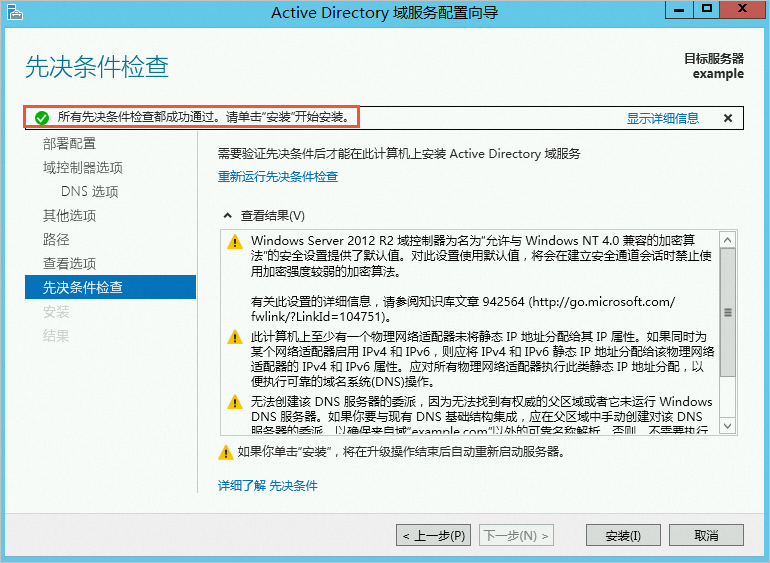
Task: Open 显示详细信息 link
Action: click(x=662, y=118)
